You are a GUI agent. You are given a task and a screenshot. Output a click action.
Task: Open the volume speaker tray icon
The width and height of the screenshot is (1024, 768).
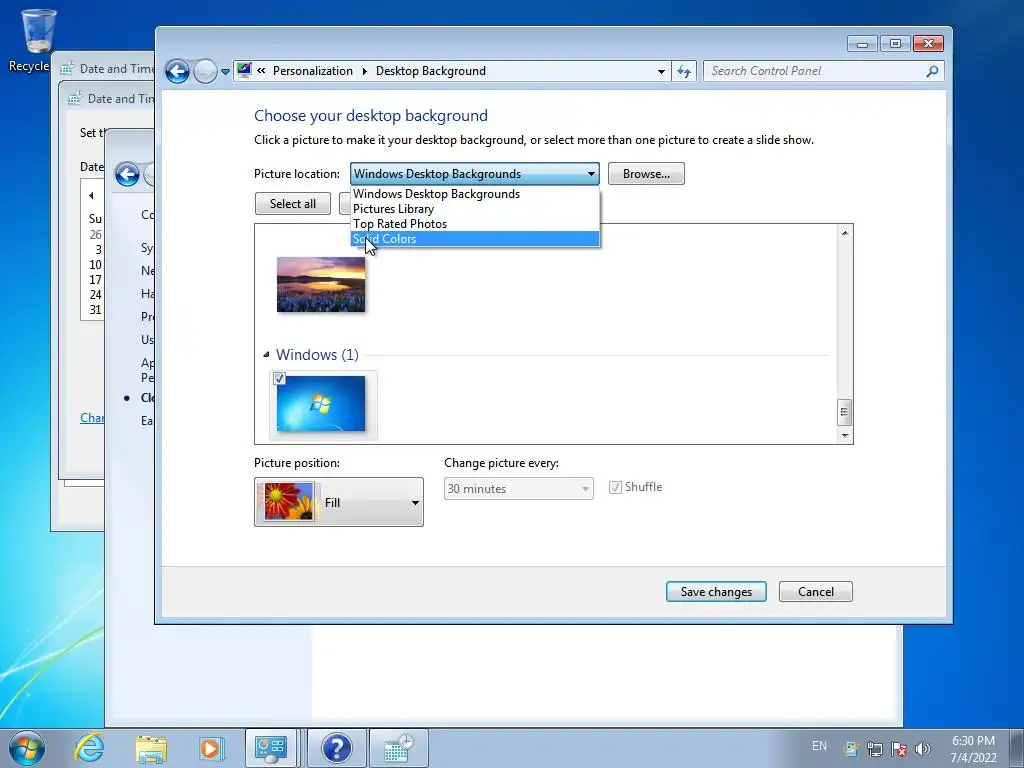(922, 748)
